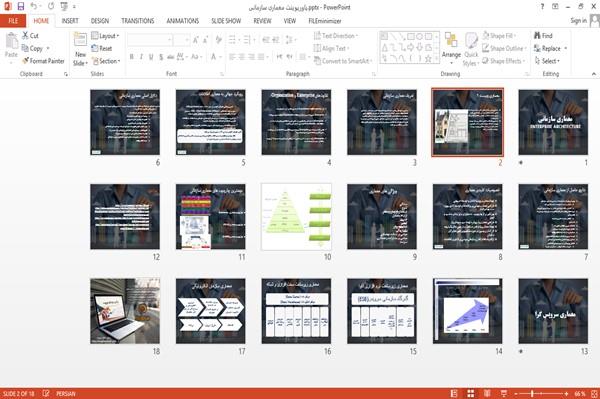The width and height of the screenshot is (600, 399).
Task: Activate the Format Painter tool
Action: point(43,61)
